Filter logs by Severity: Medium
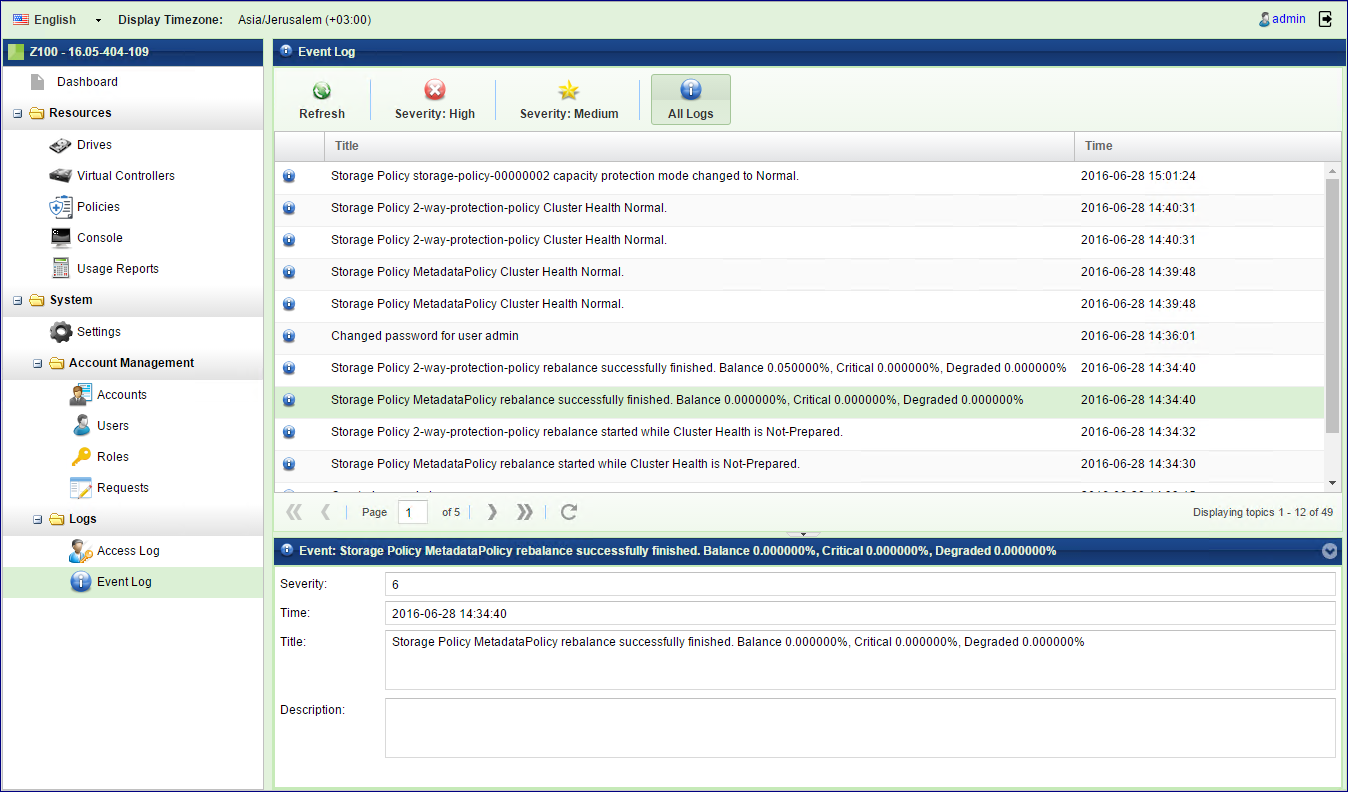This screenshot has height=792, width=1348. click(x=569, y=100)
